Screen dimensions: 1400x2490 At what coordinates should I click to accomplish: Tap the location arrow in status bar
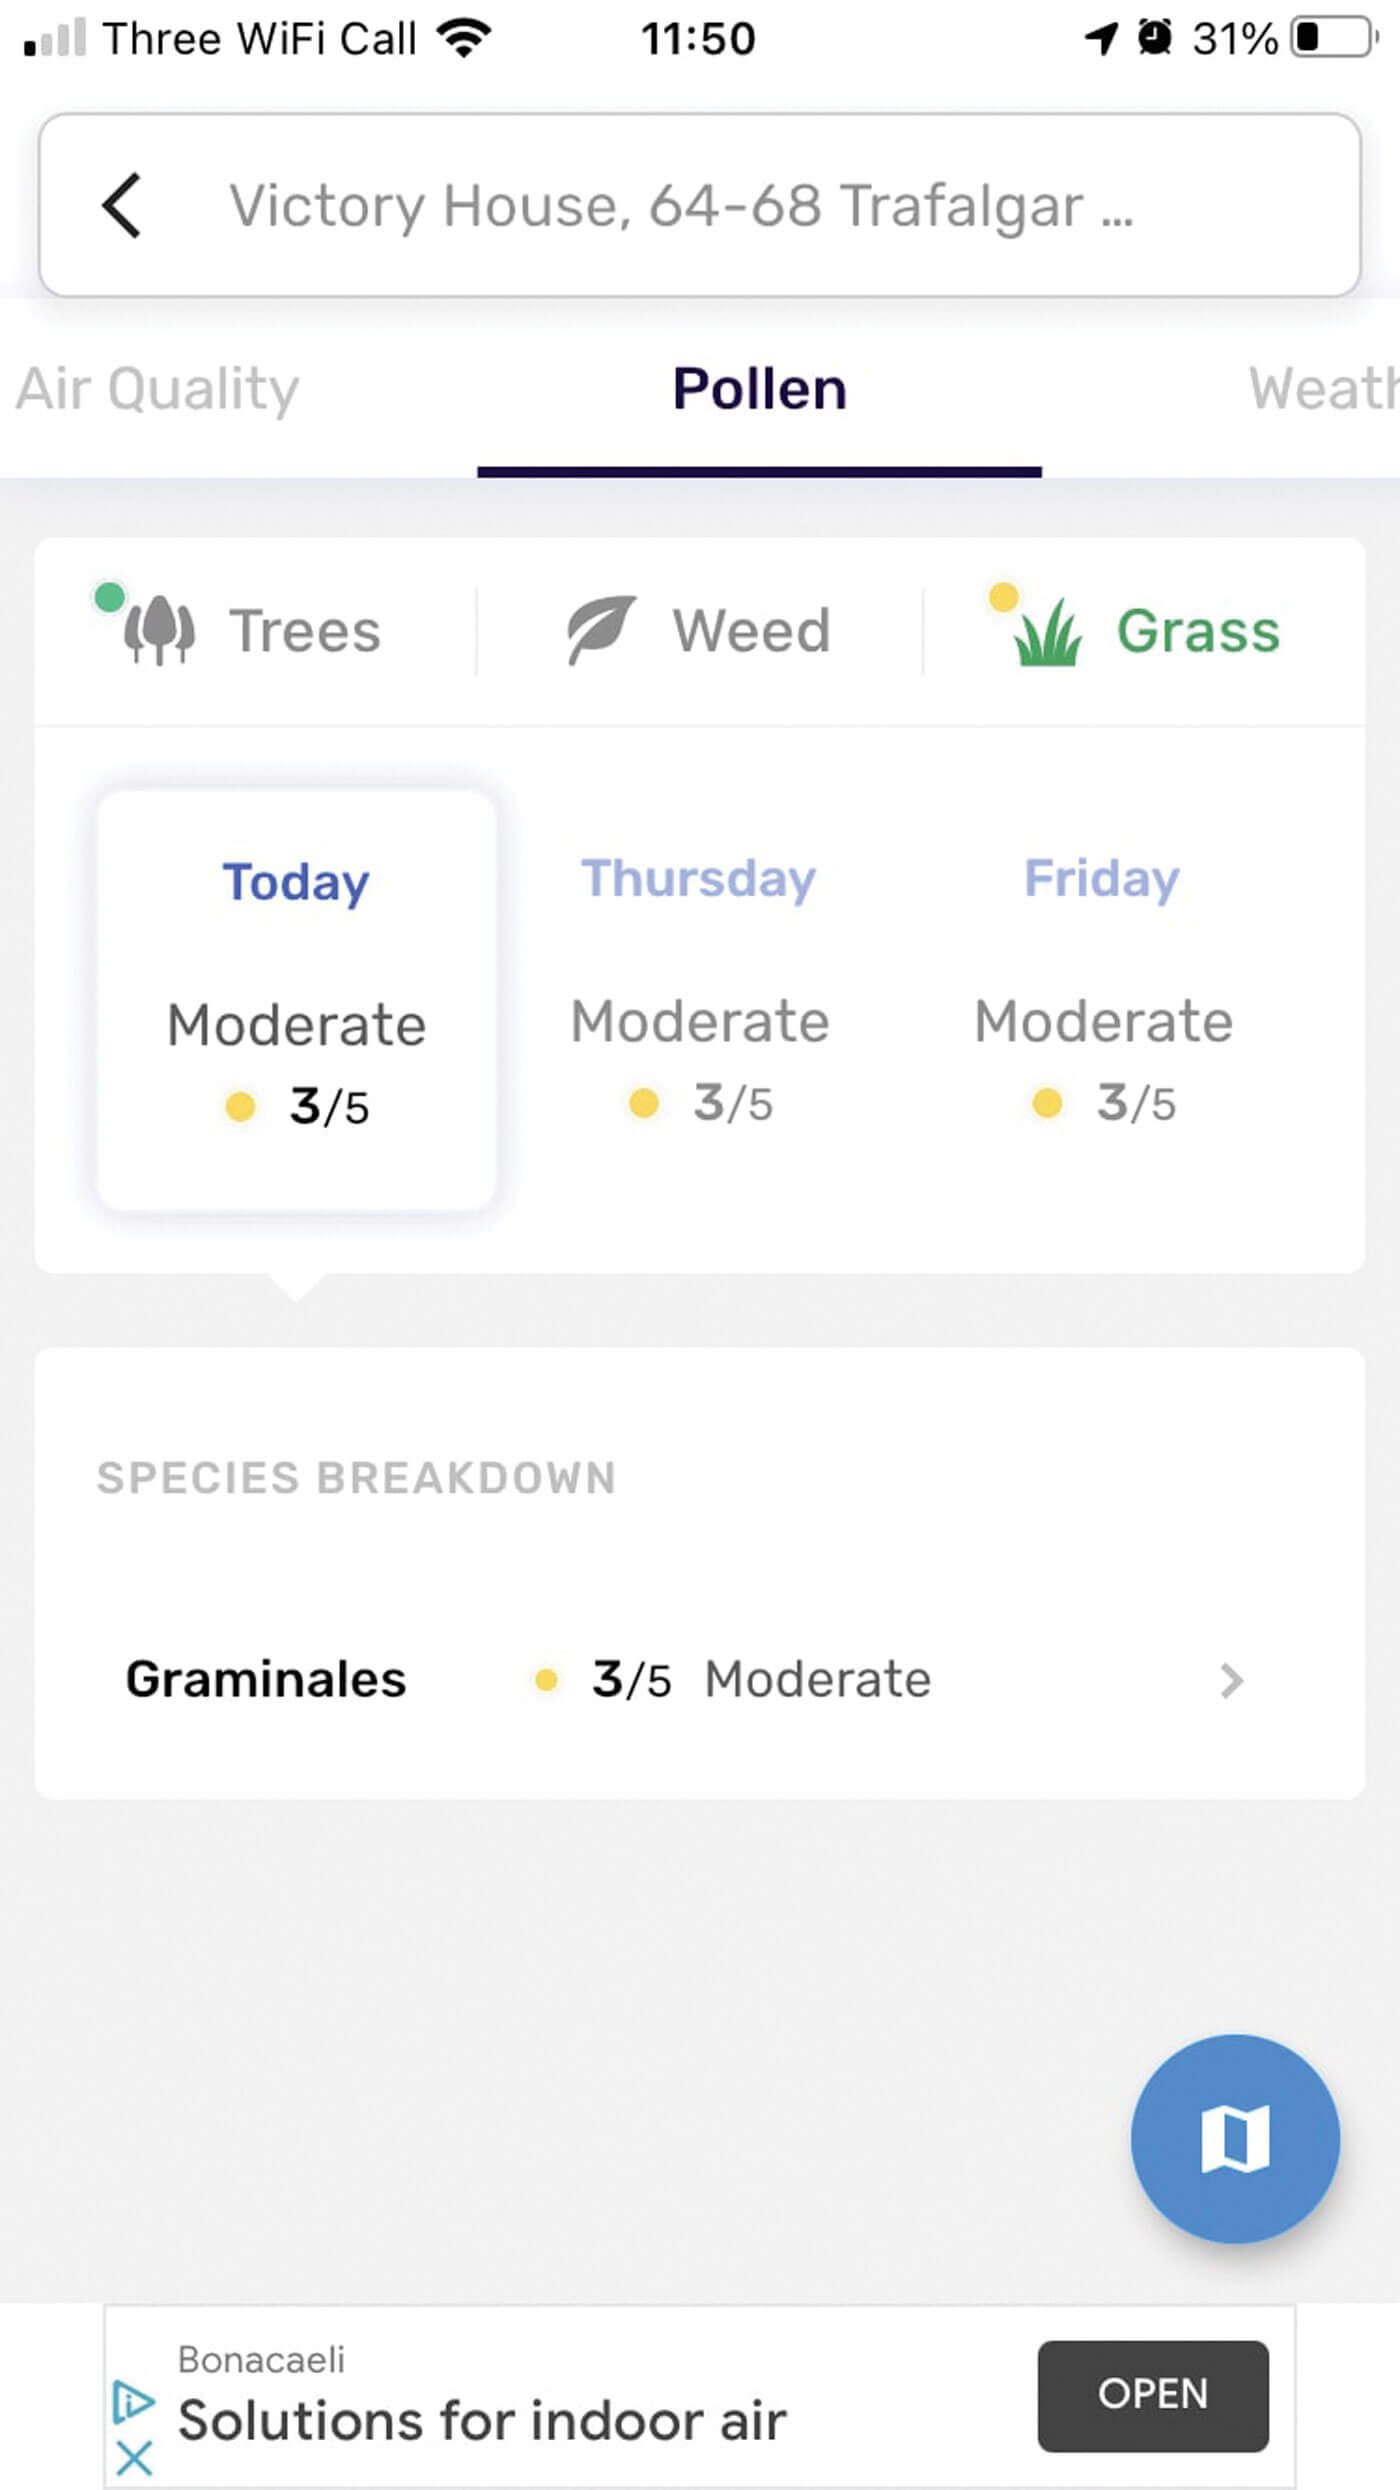[1101, 39]
